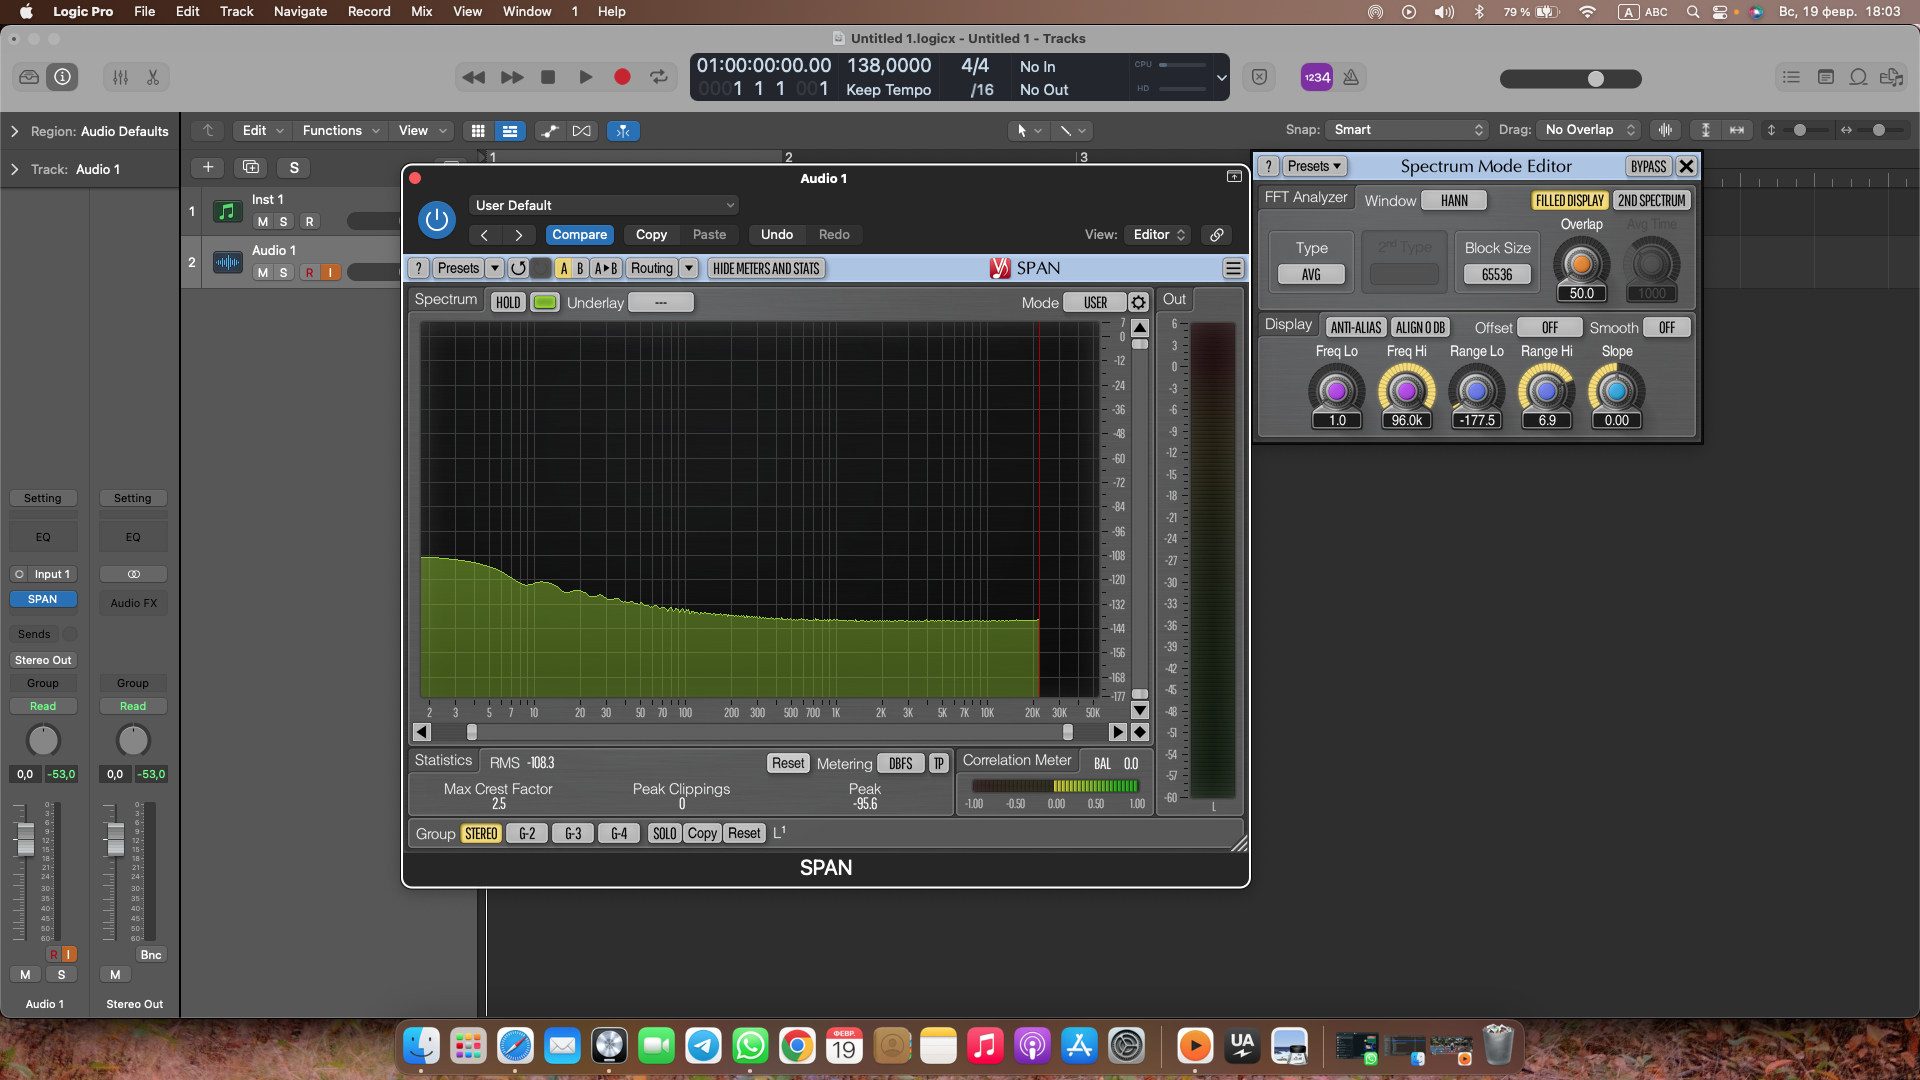1920x1080 pixels.
Task: Click the HANN window selector
Action: coord(1454,200)
